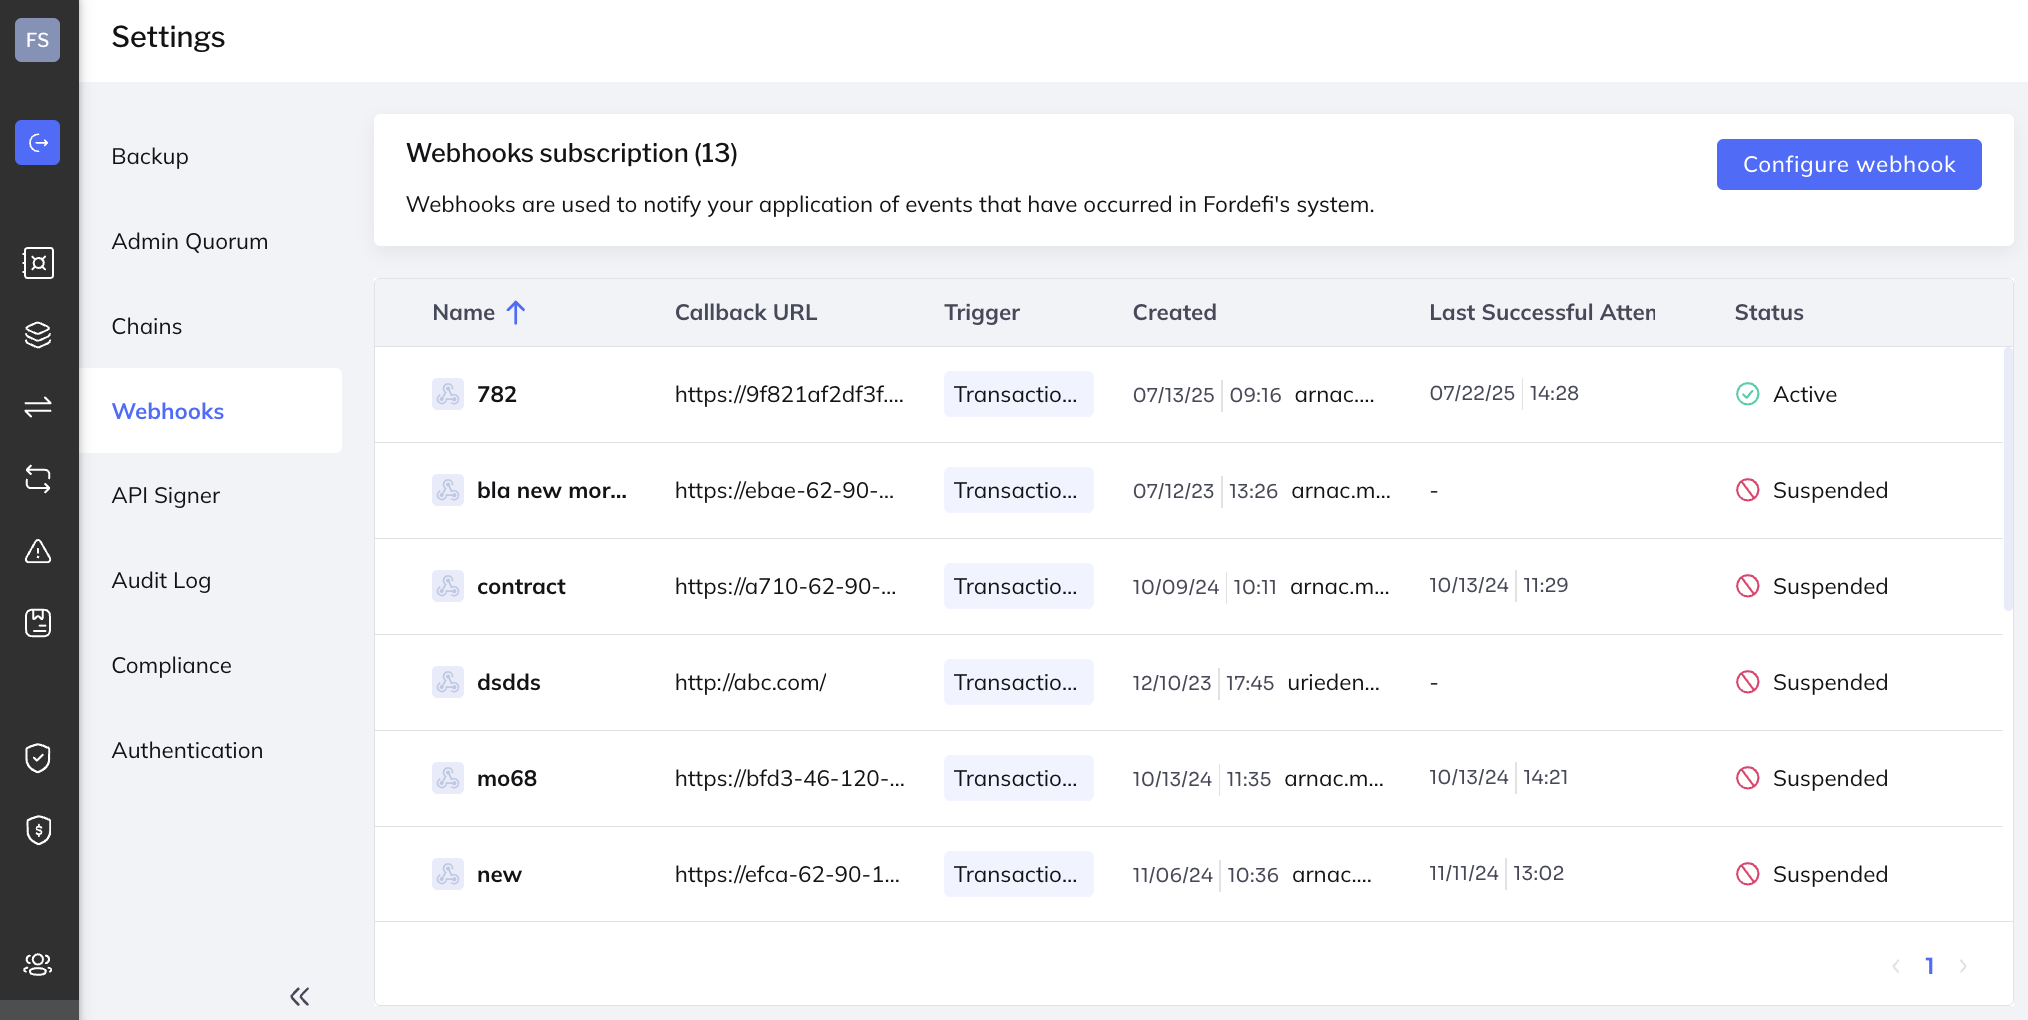Screen dimensions: 2028x1020
Task: Click the sort arrow next to Name
Action: click(x=516, y=313)
